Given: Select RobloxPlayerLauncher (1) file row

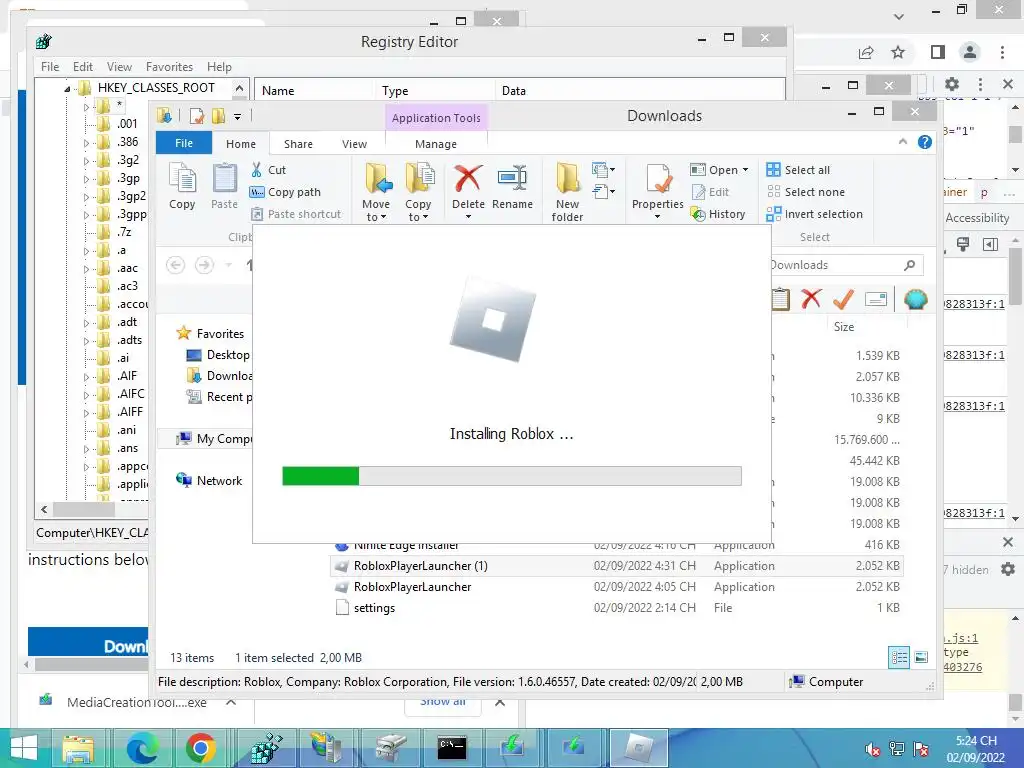Looking at the screenshot, I should click(x=617, y=566).
